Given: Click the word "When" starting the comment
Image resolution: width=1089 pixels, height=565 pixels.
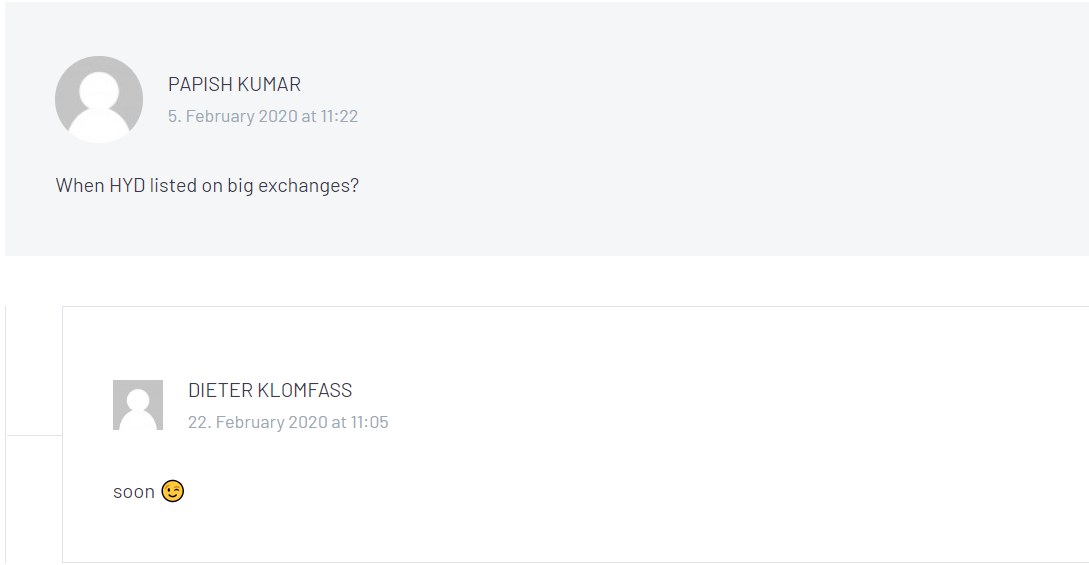Looking at the screenshot, I should coord(80,185).
